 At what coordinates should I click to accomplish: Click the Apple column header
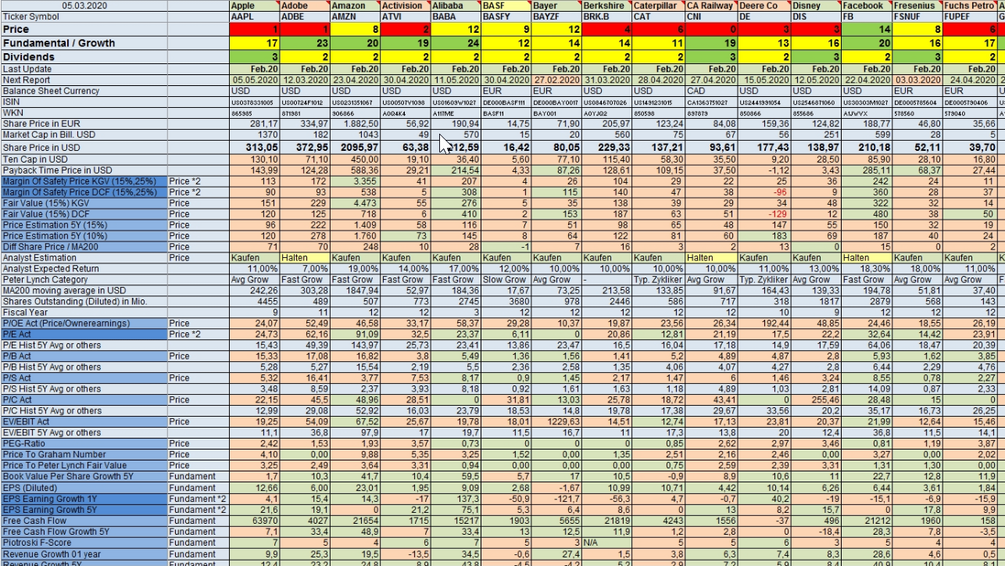tap(254, 5)
